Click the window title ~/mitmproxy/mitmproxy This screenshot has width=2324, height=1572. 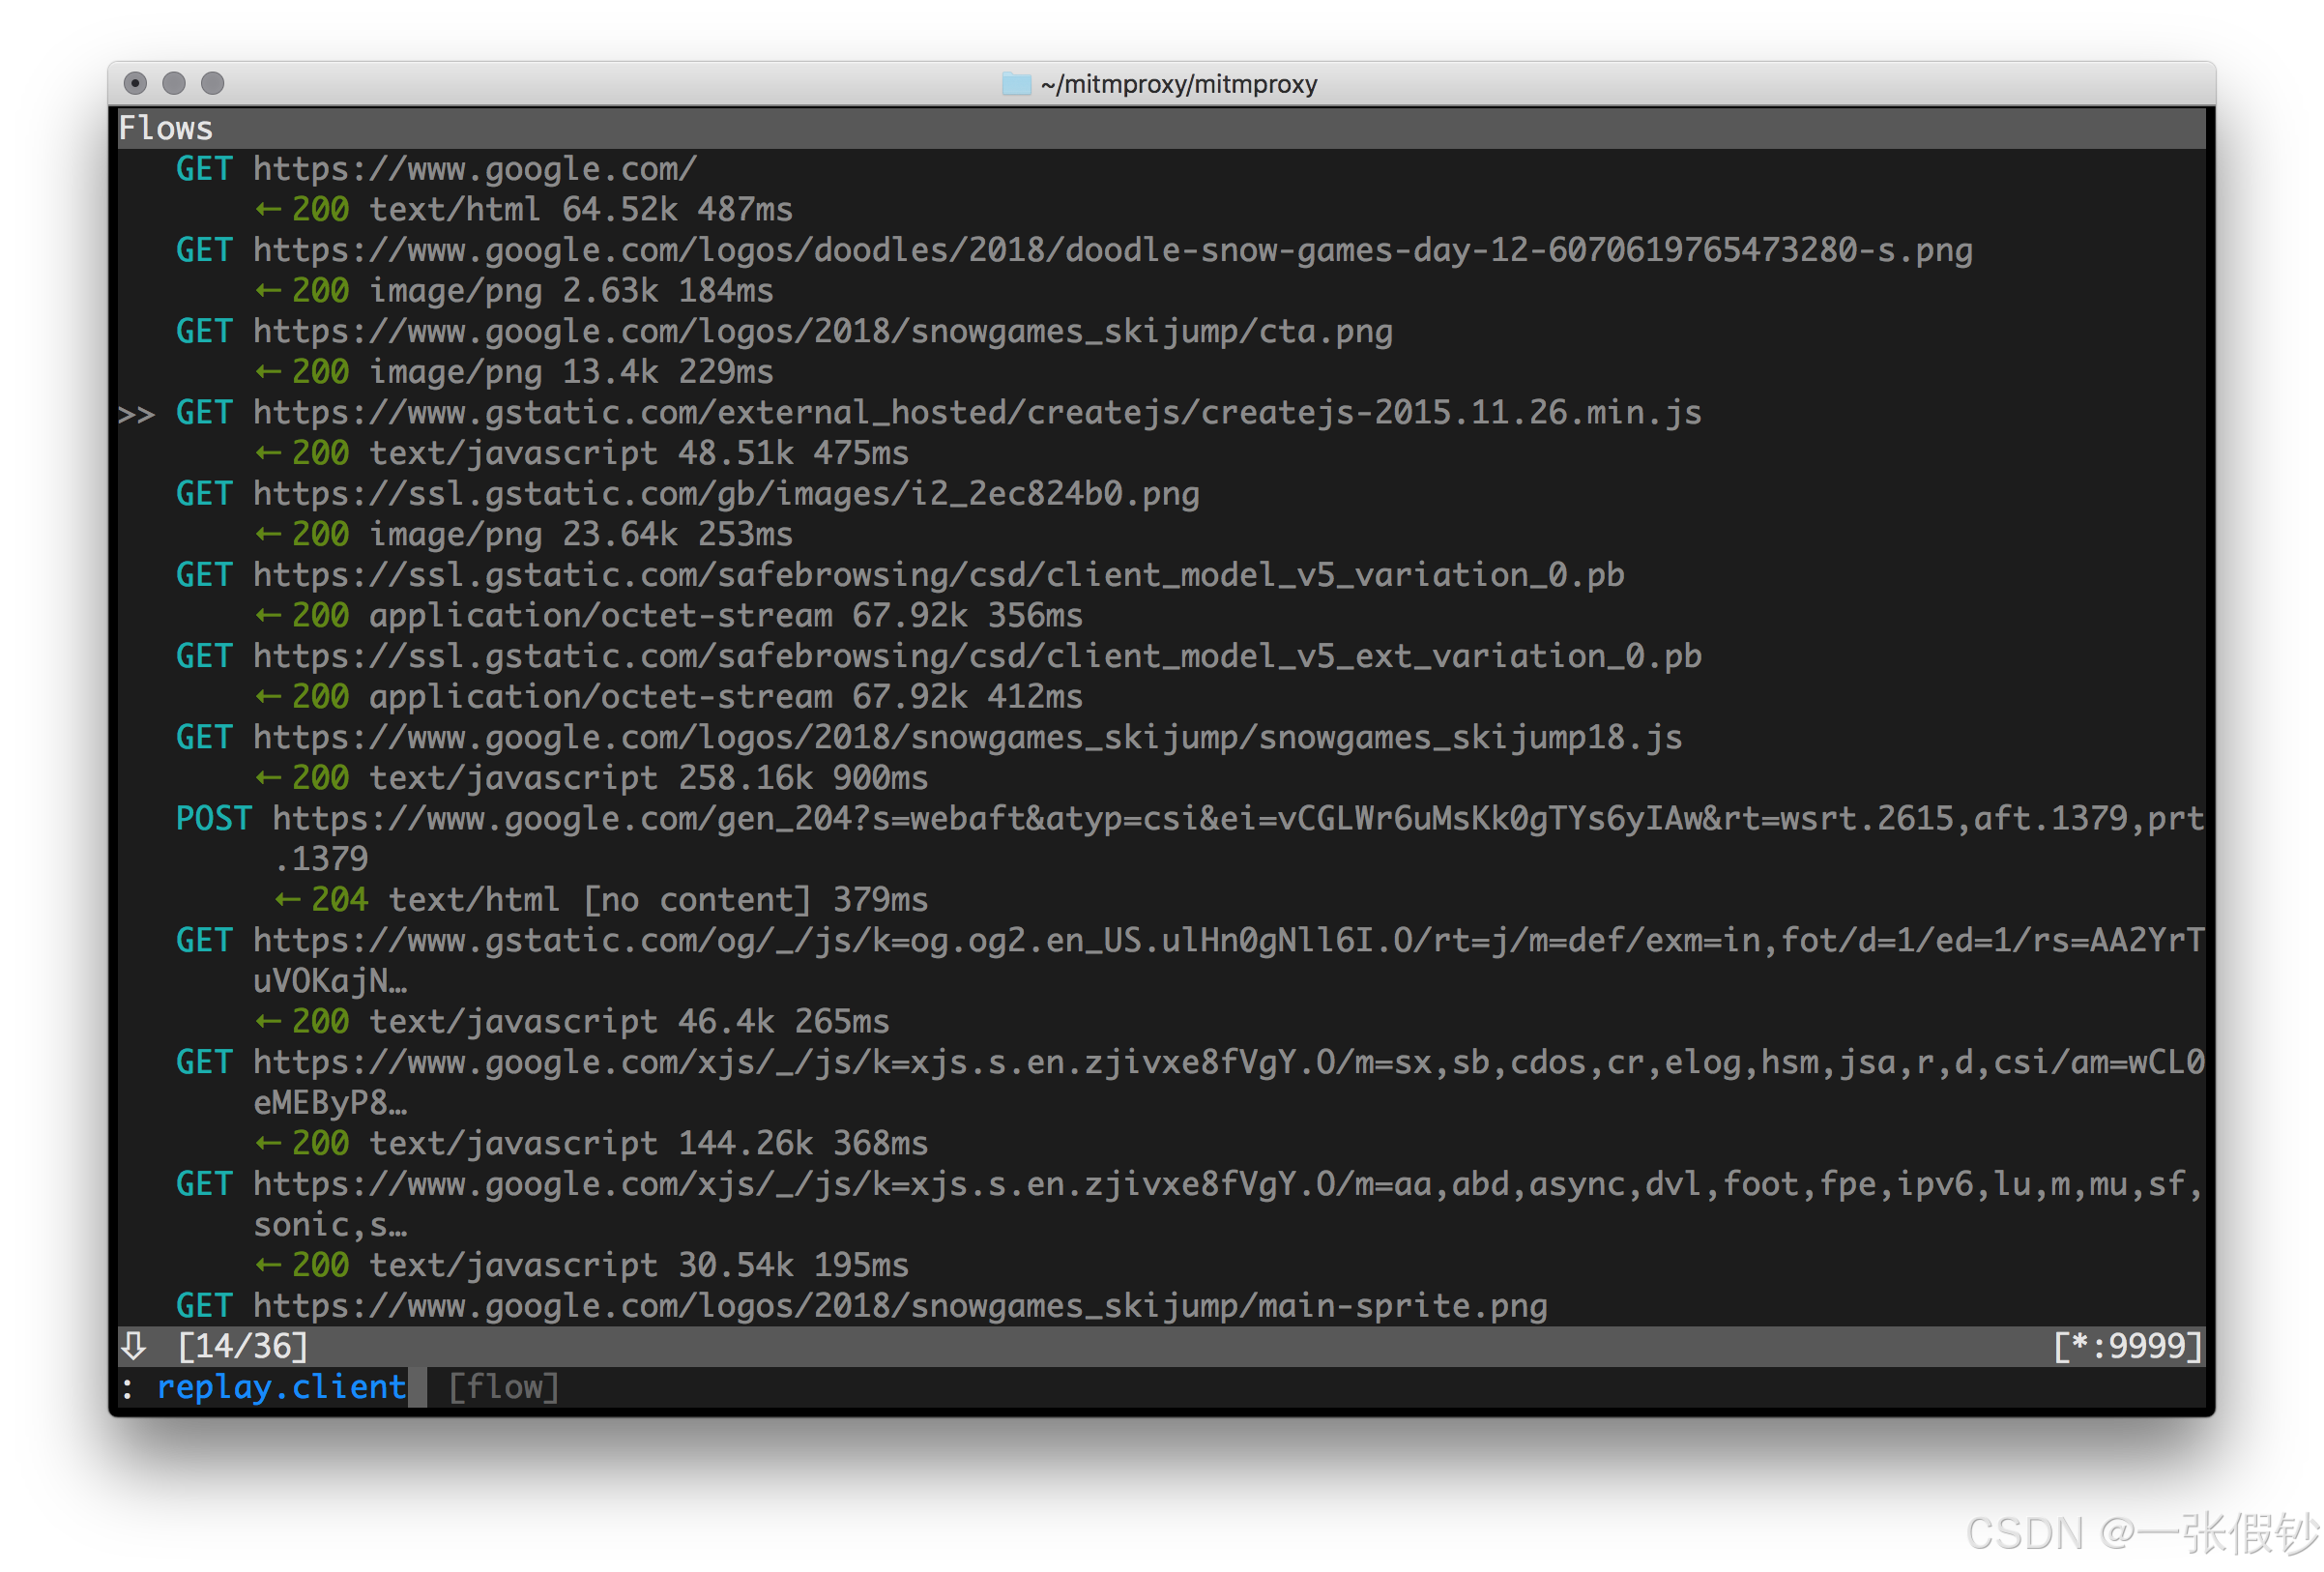pos(1178,84)
